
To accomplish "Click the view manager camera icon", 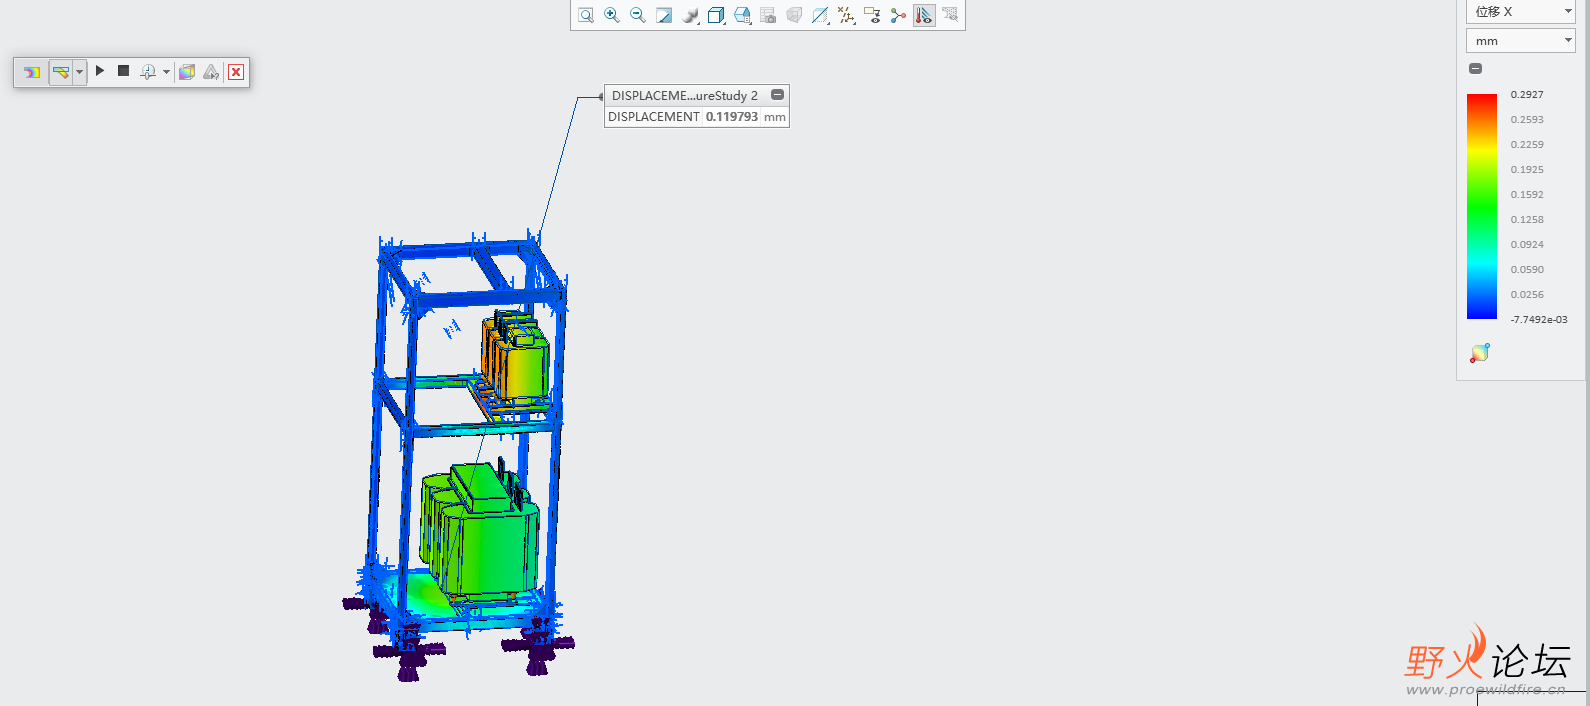I will coord(768,15).
